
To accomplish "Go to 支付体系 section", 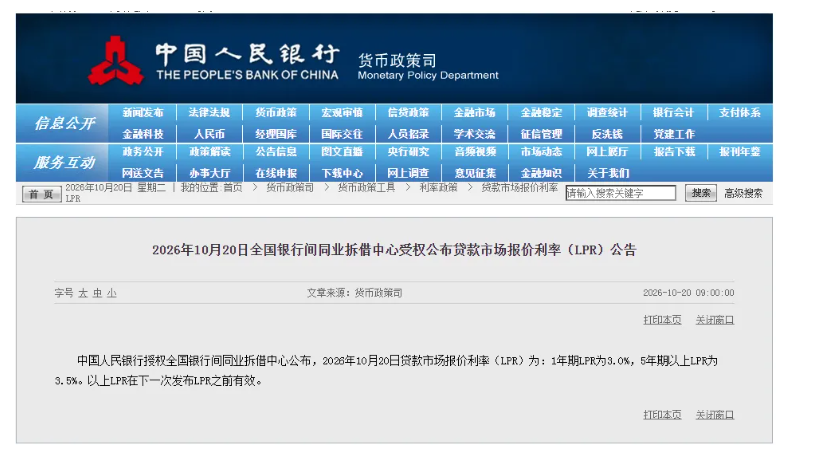I will tap(740, 113).
